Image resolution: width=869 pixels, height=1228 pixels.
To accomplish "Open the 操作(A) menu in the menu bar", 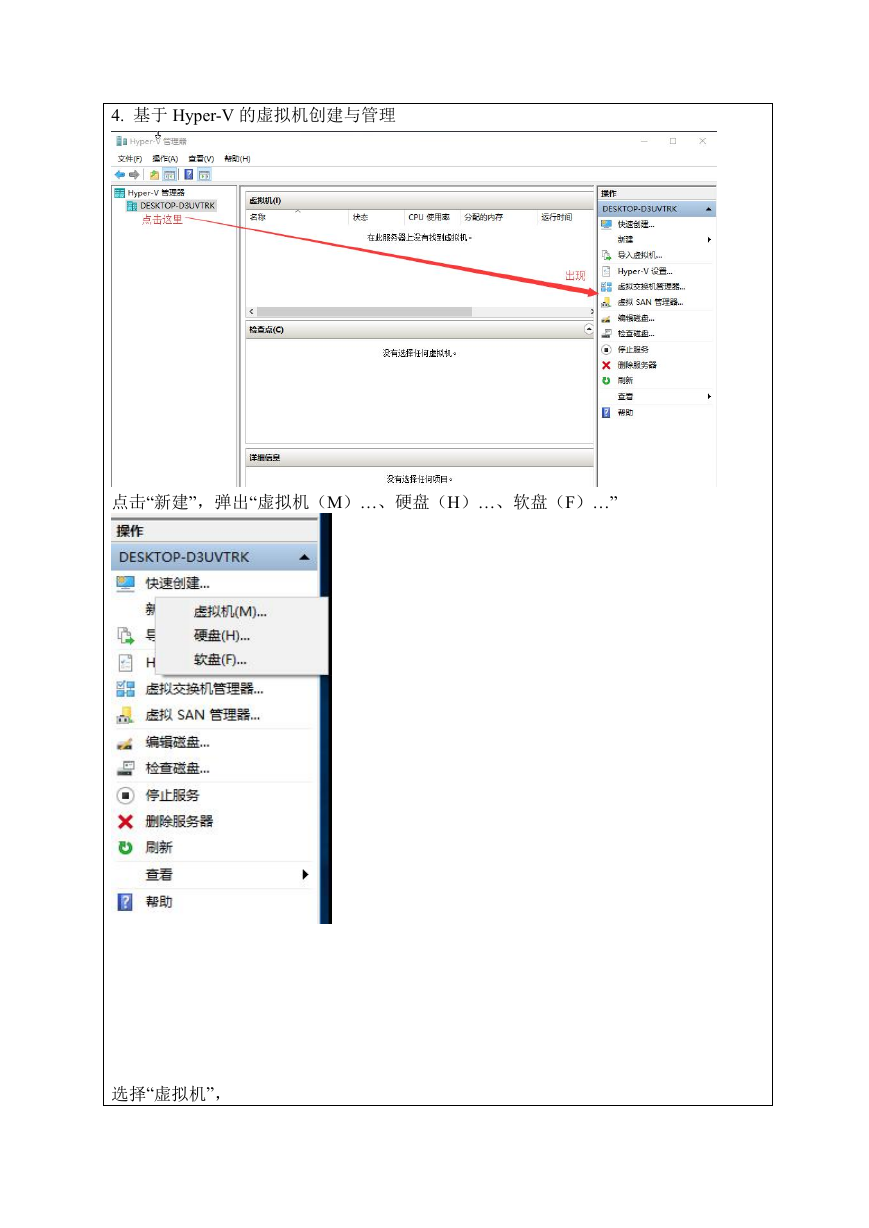I will pos(165,158).
